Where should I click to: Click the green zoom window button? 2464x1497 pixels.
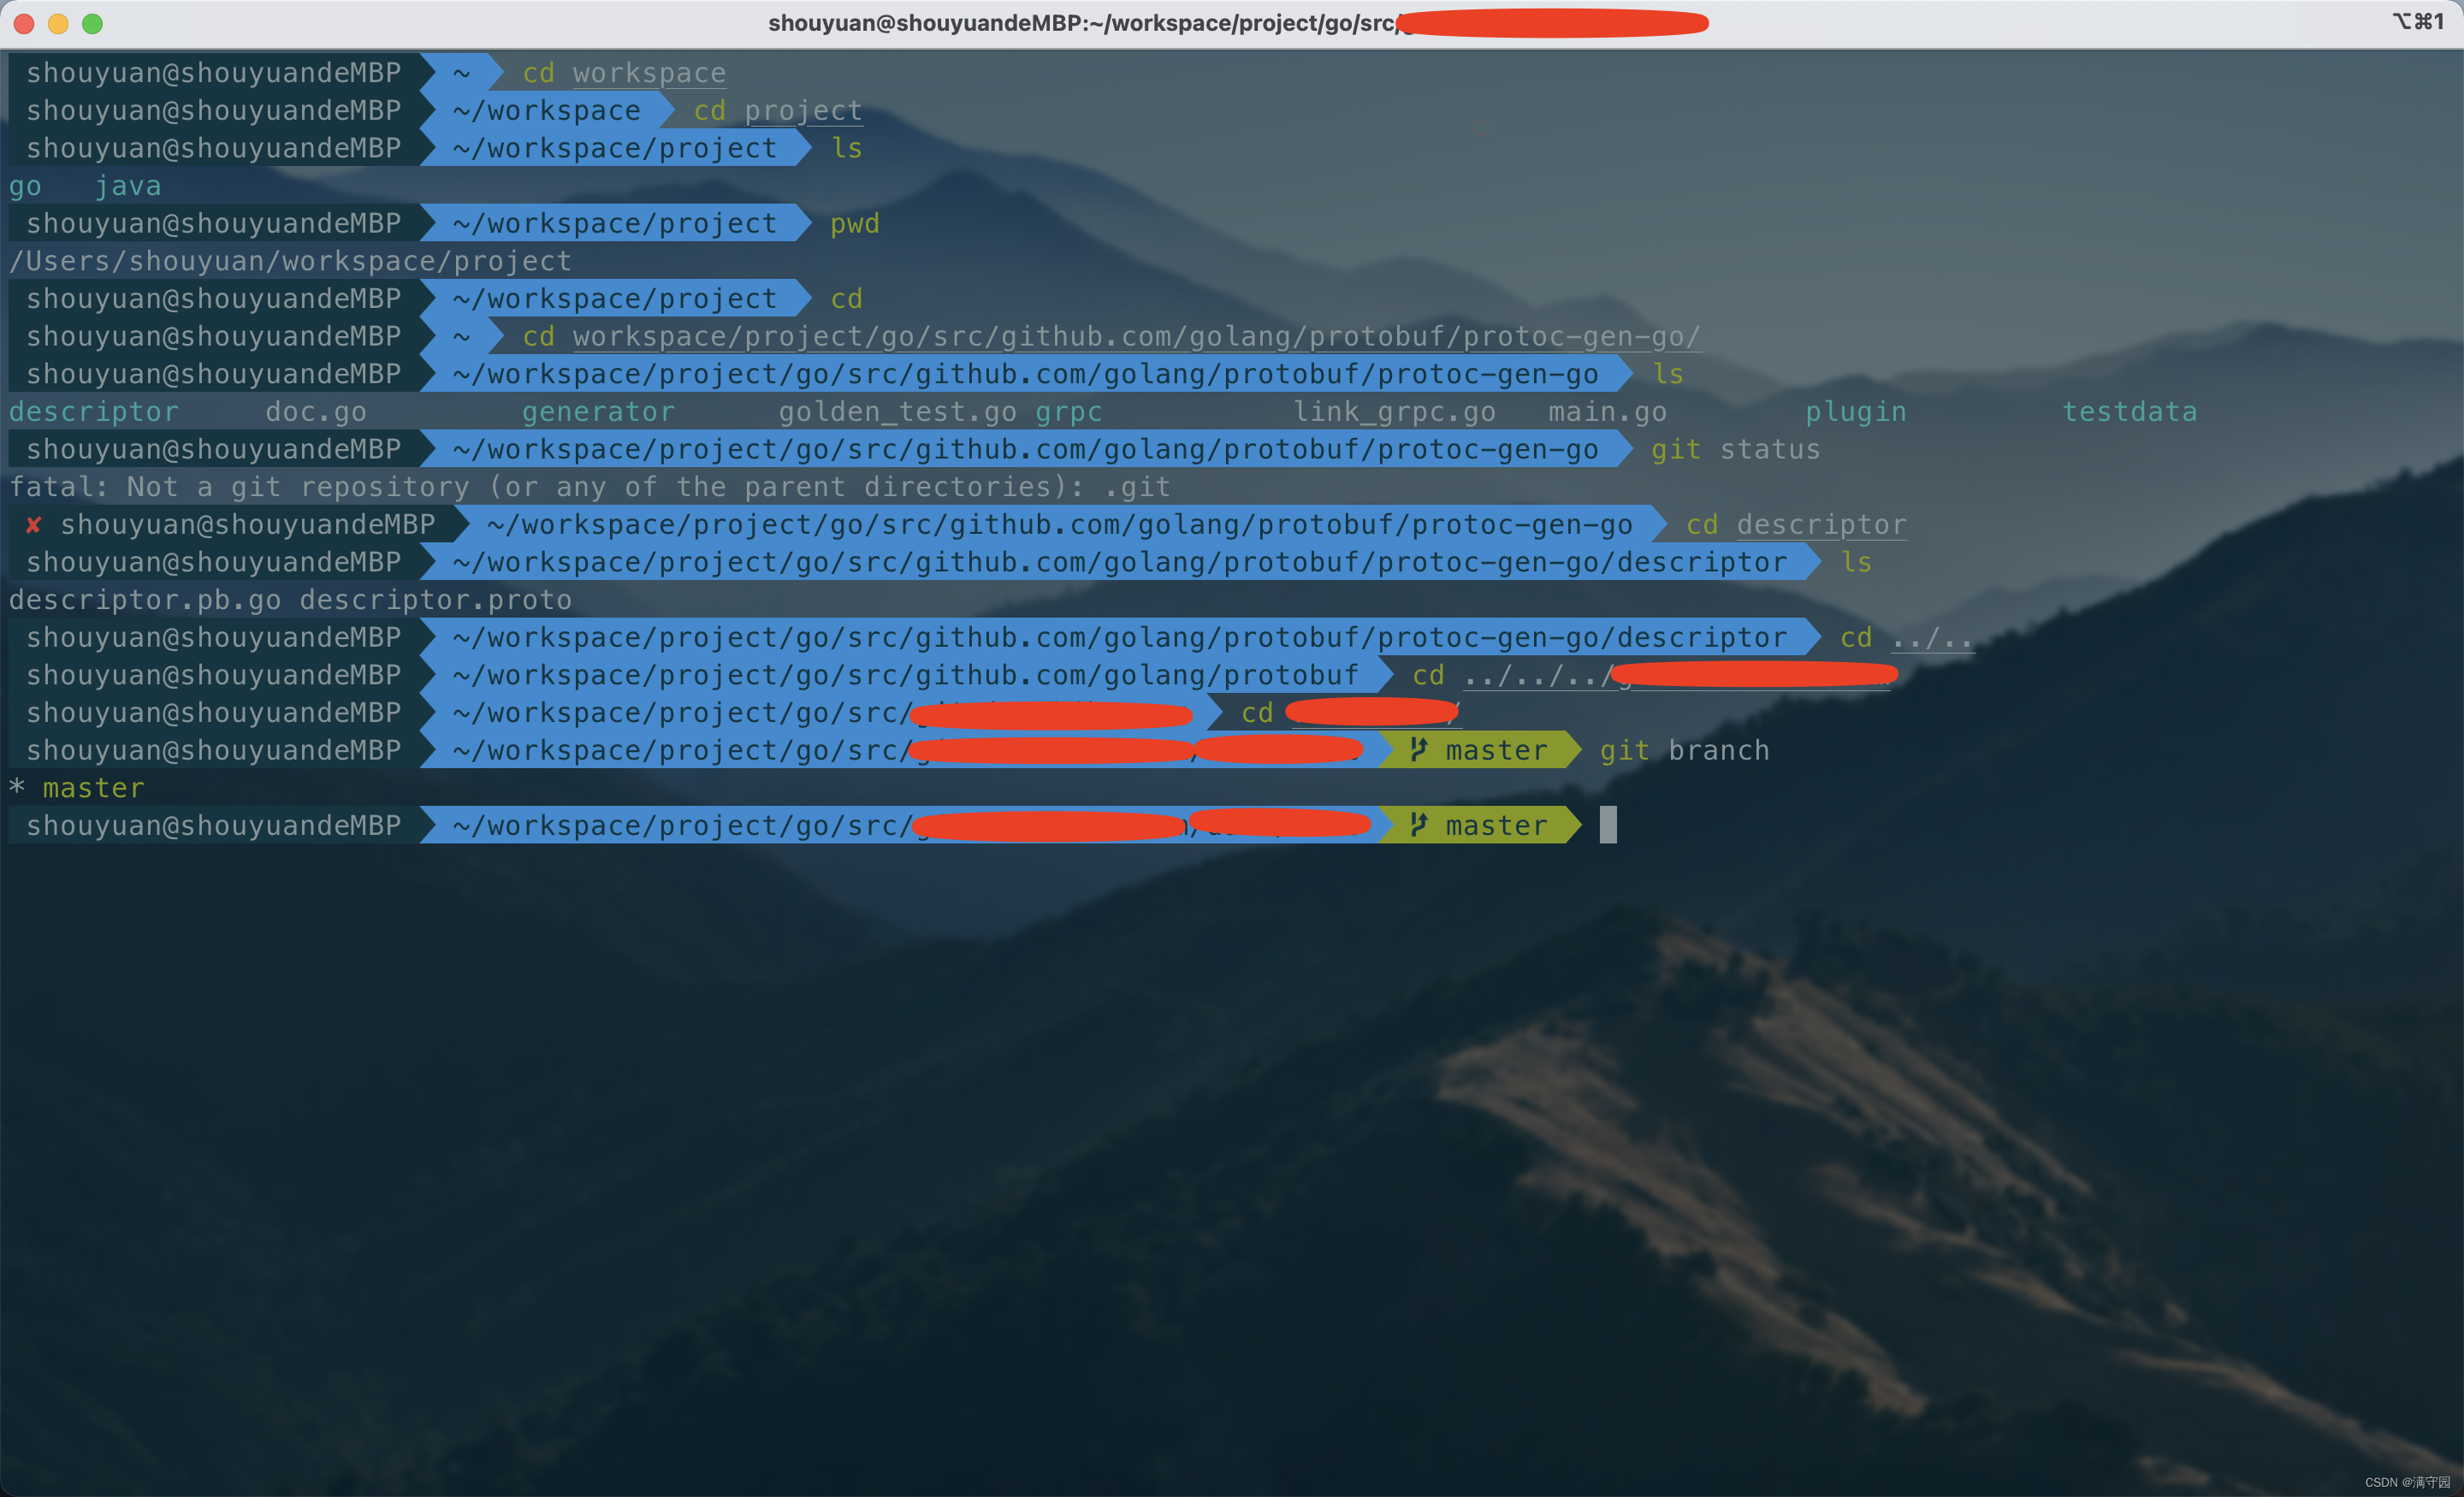(92, 24)
